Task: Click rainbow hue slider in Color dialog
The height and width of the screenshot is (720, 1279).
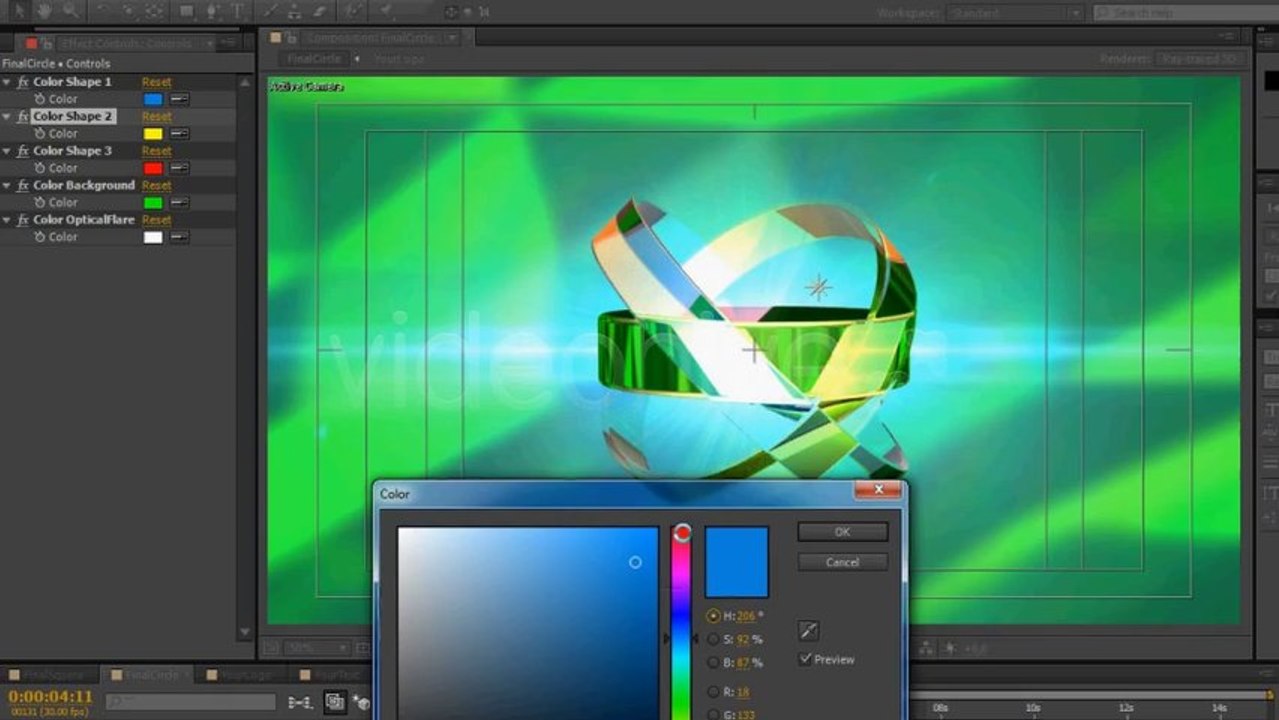Action: pos(681,622)
